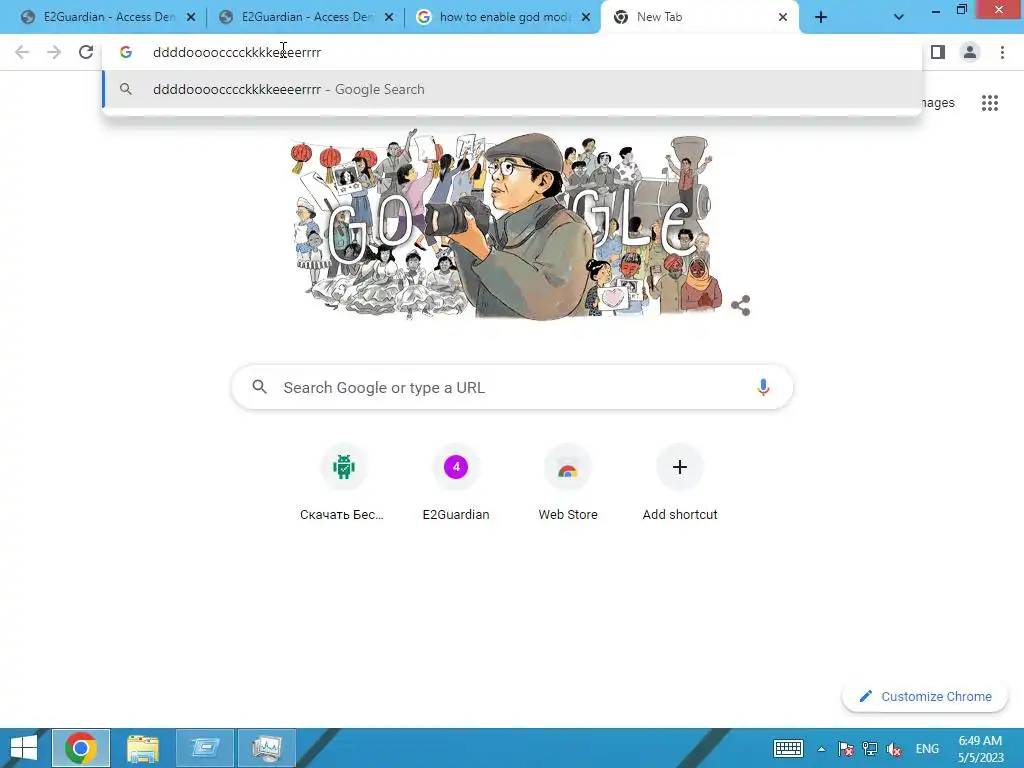Viewport: 1024px width, 768px height.
Task: Click the muted volume tray icon
Action: [x=894, y=749]
